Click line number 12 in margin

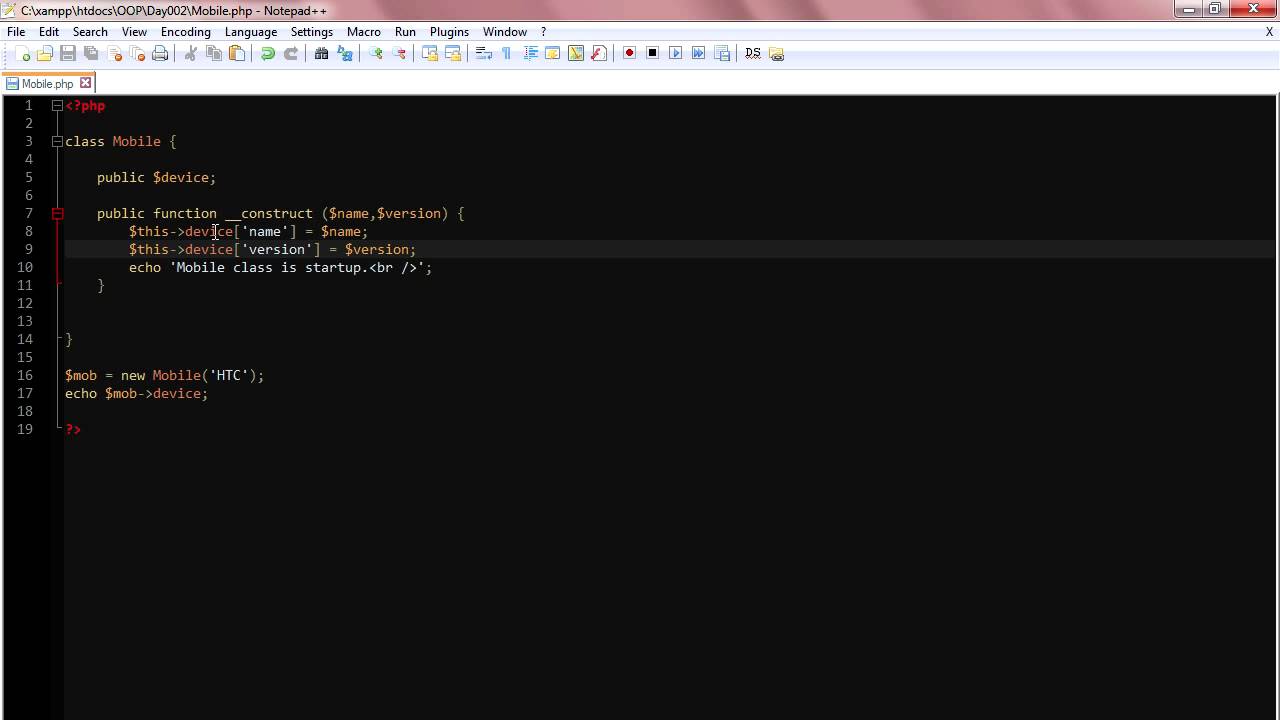(24, 304)
